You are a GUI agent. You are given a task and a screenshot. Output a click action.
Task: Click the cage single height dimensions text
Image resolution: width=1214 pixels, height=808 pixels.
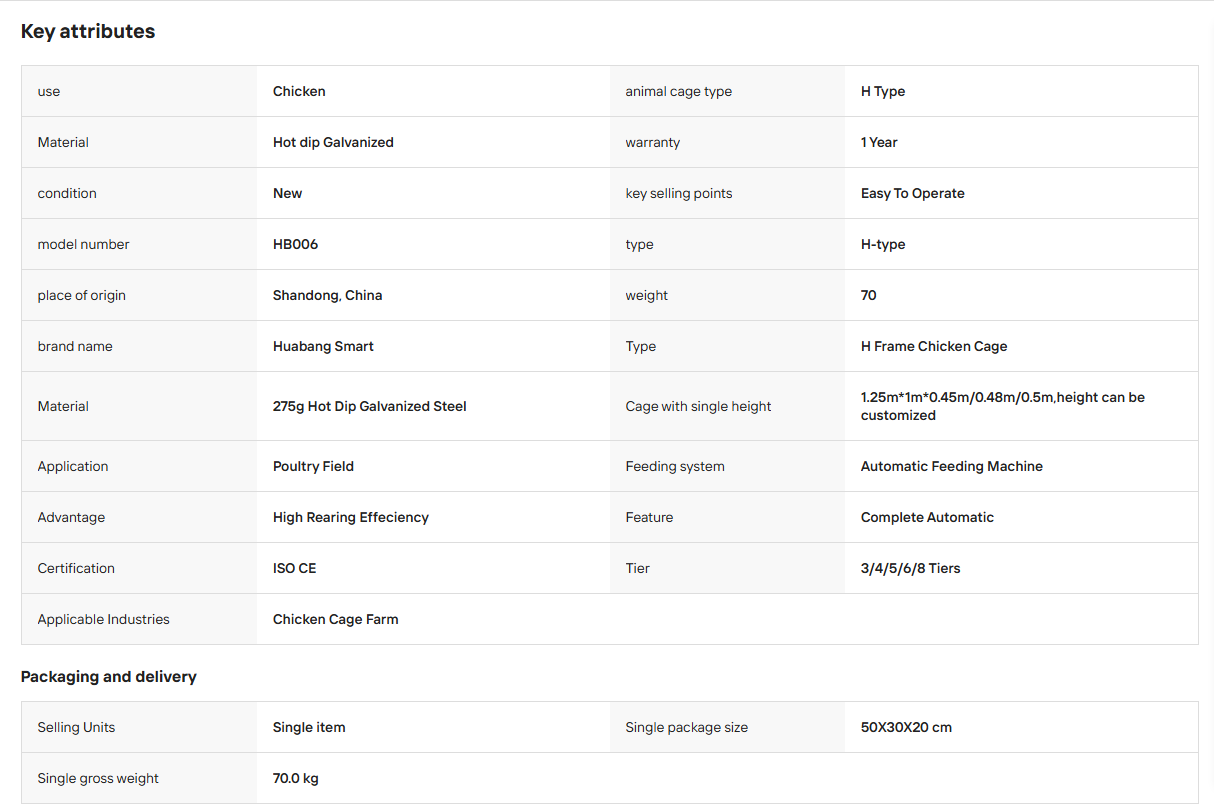tap(1003, 406)
